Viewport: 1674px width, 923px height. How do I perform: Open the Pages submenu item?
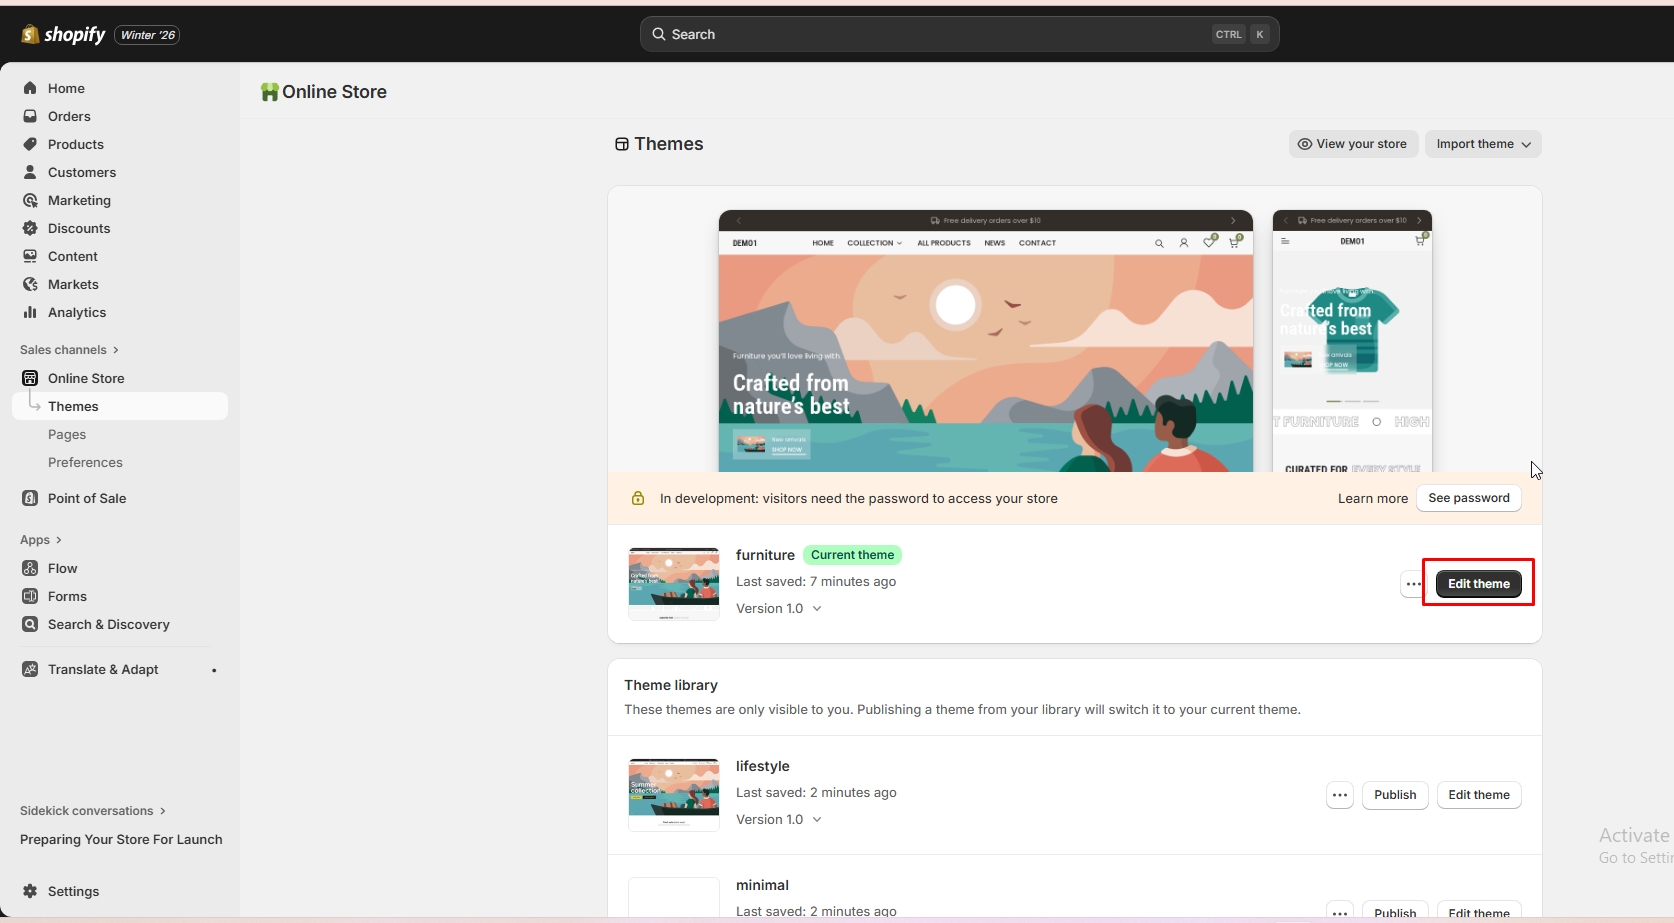pos(67,434)
